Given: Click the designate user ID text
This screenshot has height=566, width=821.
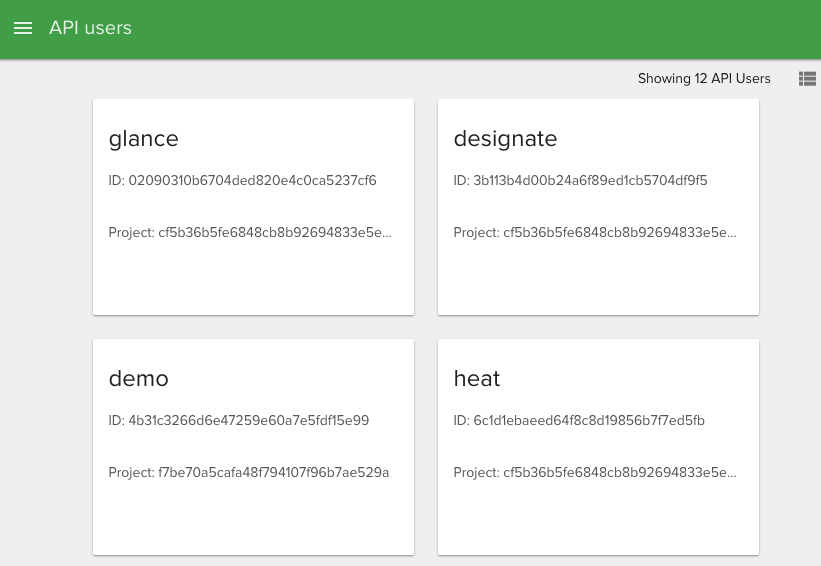Looking at the screenshot, I should click(x=580, y=181).
